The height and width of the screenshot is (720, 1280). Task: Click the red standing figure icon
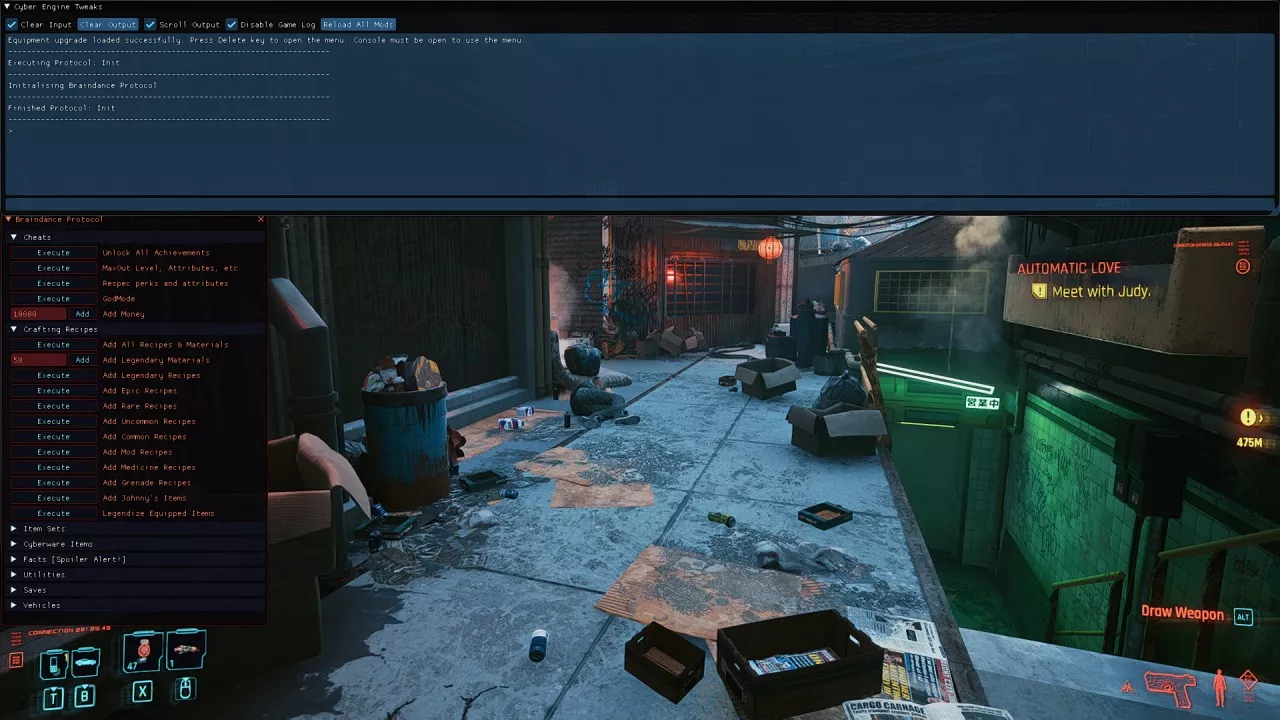click(x=1219, y=688)
